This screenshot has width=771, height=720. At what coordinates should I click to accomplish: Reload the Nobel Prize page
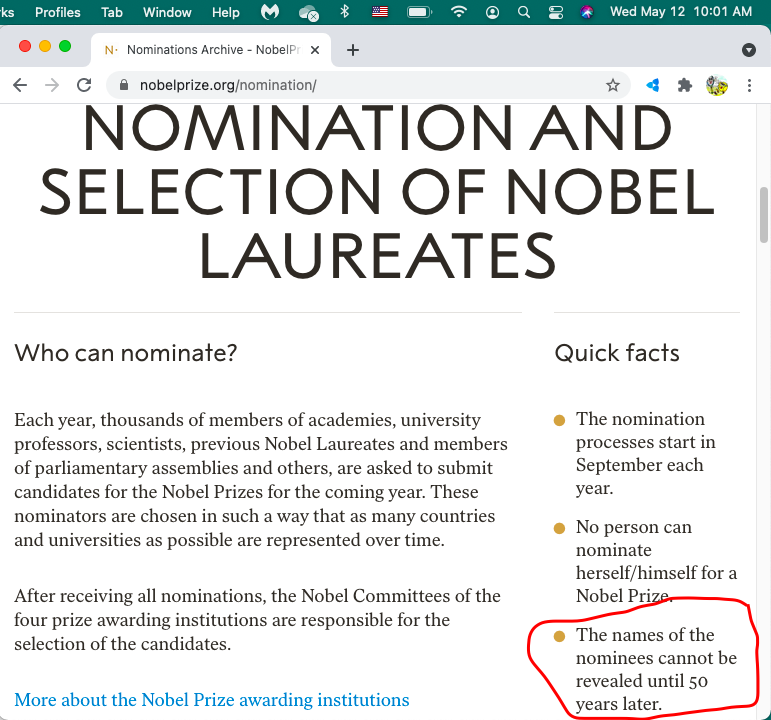pyautogui.click(x=84, y=86)
